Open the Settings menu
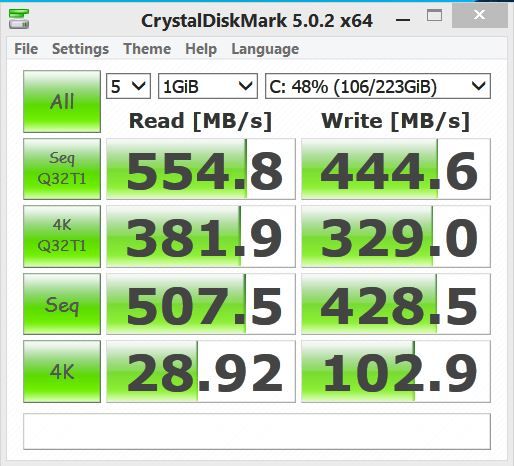Viewport: 514px width, 466px height. 80,49
